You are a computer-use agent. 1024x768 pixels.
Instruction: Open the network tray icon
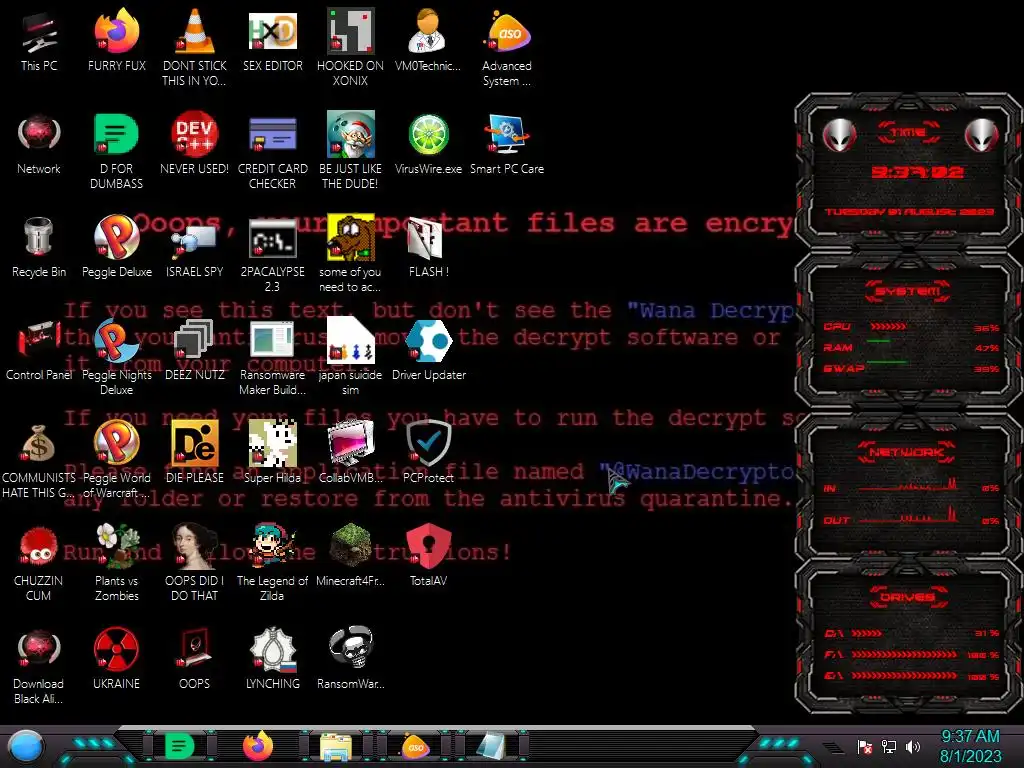[889, 746]
